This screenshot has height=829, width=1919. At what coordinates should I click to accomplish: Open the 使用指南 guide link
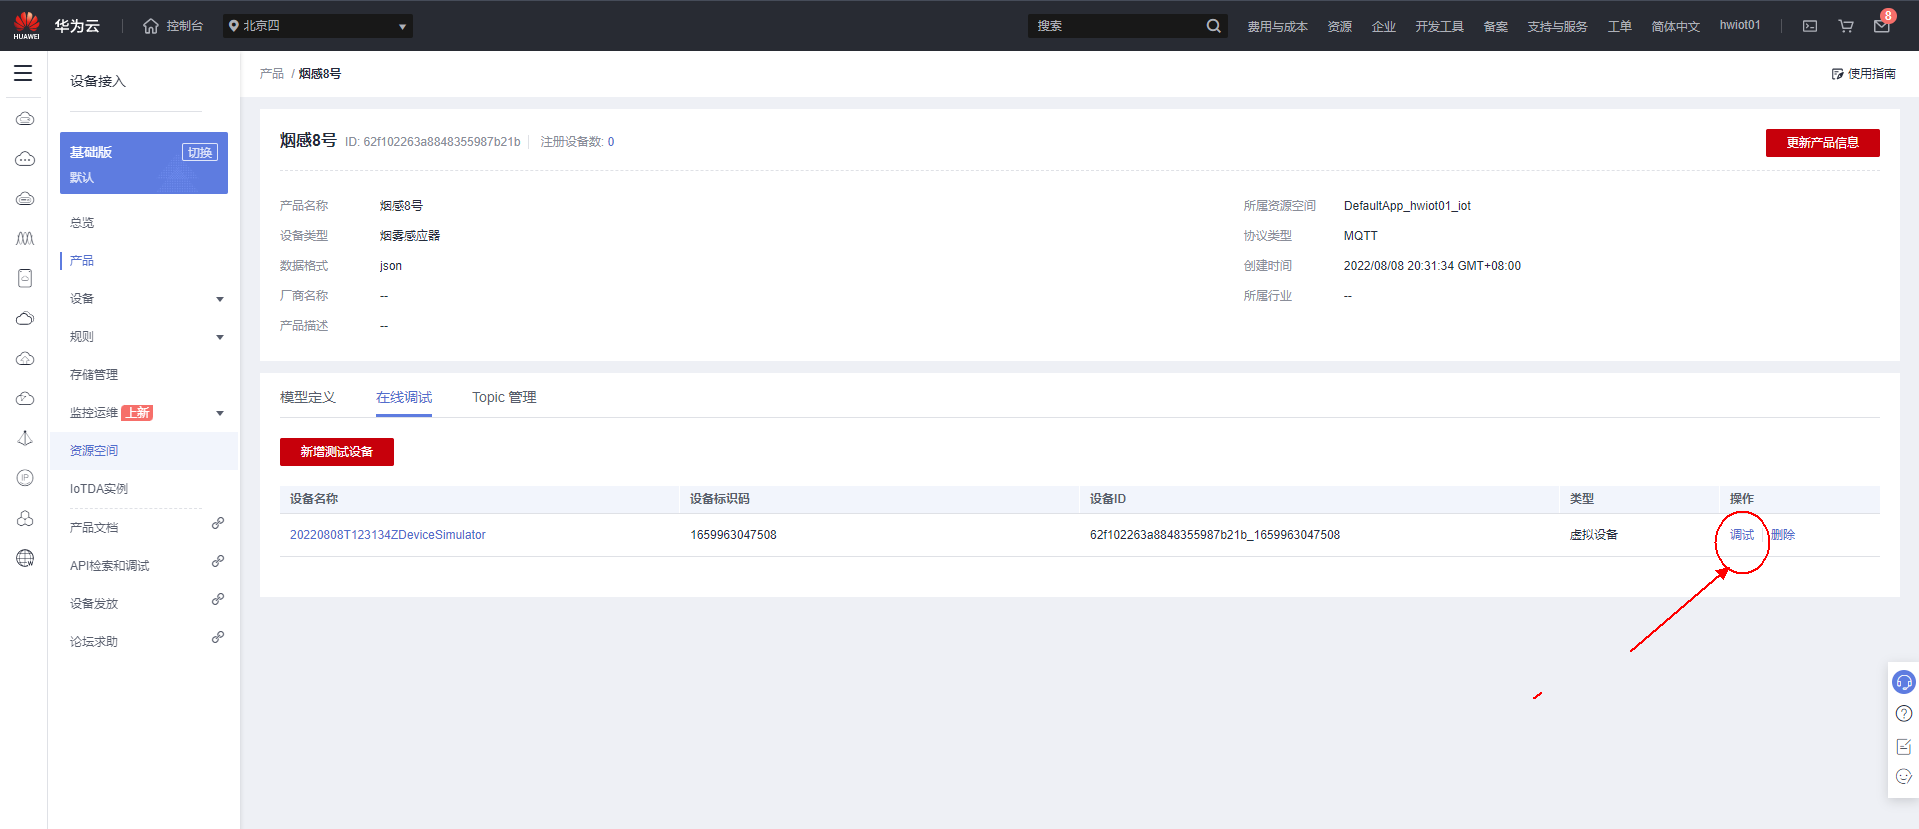1864,74
